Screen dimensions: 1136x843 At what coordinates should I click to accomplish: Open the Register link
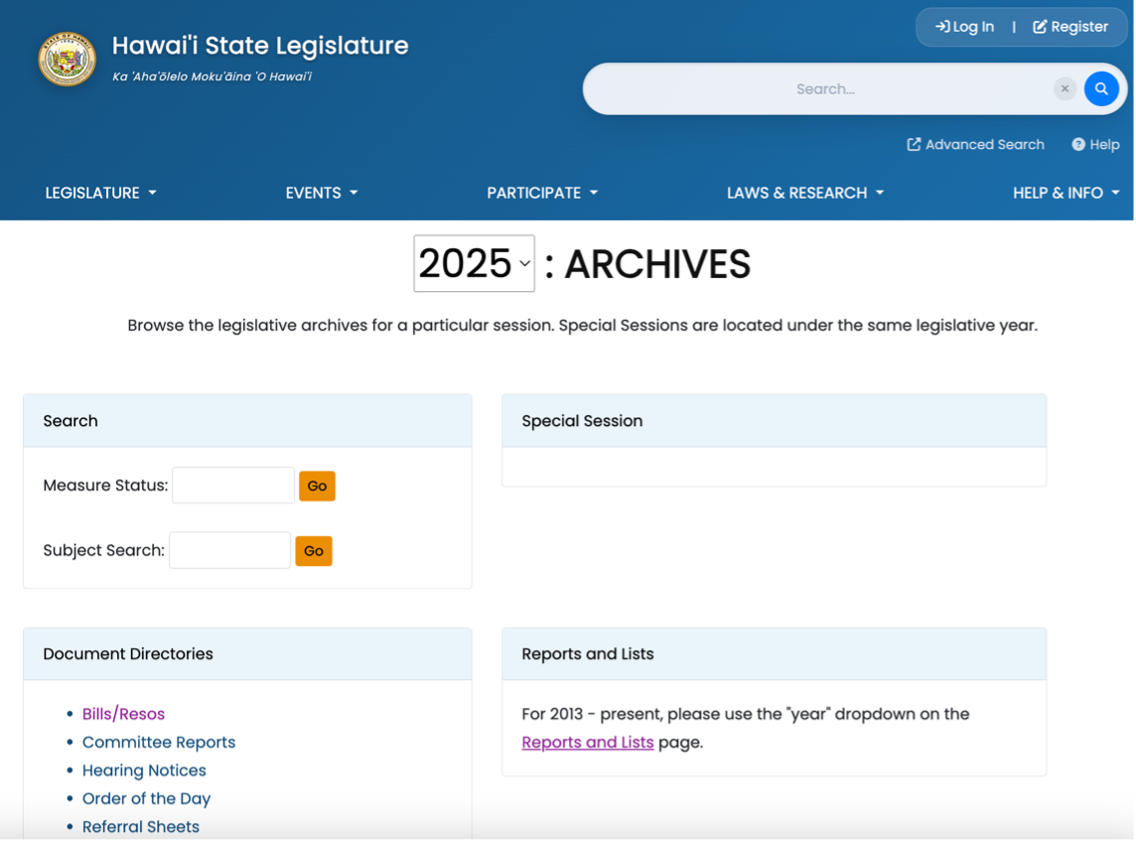click(1070, 27)
